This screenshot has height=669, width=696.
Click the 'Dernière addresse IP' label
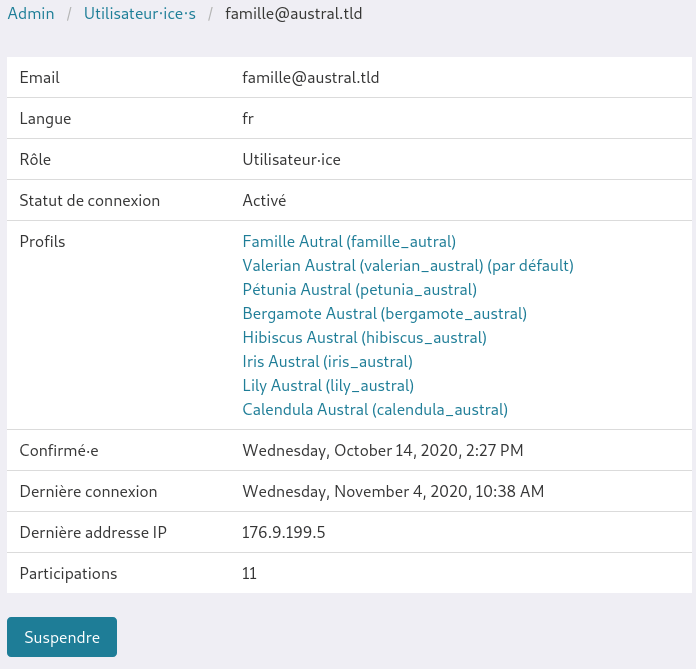tap(93, 532)
